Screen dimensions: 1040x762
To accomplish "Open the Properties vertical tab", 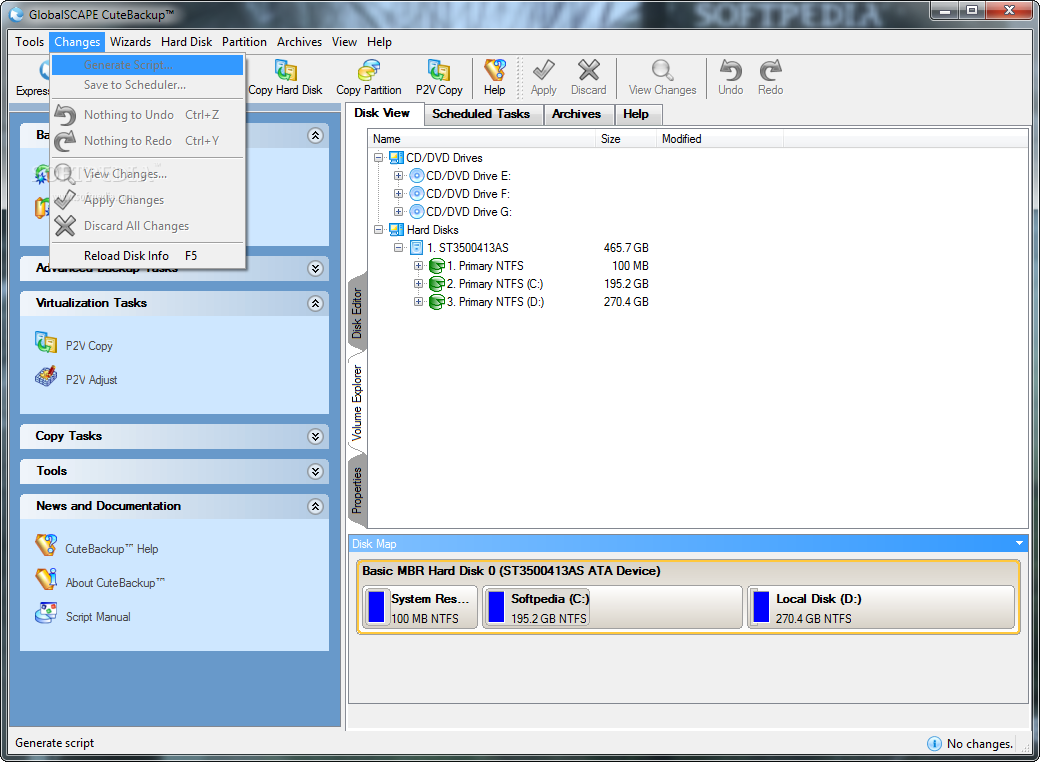I will click(x=357, y=489).
